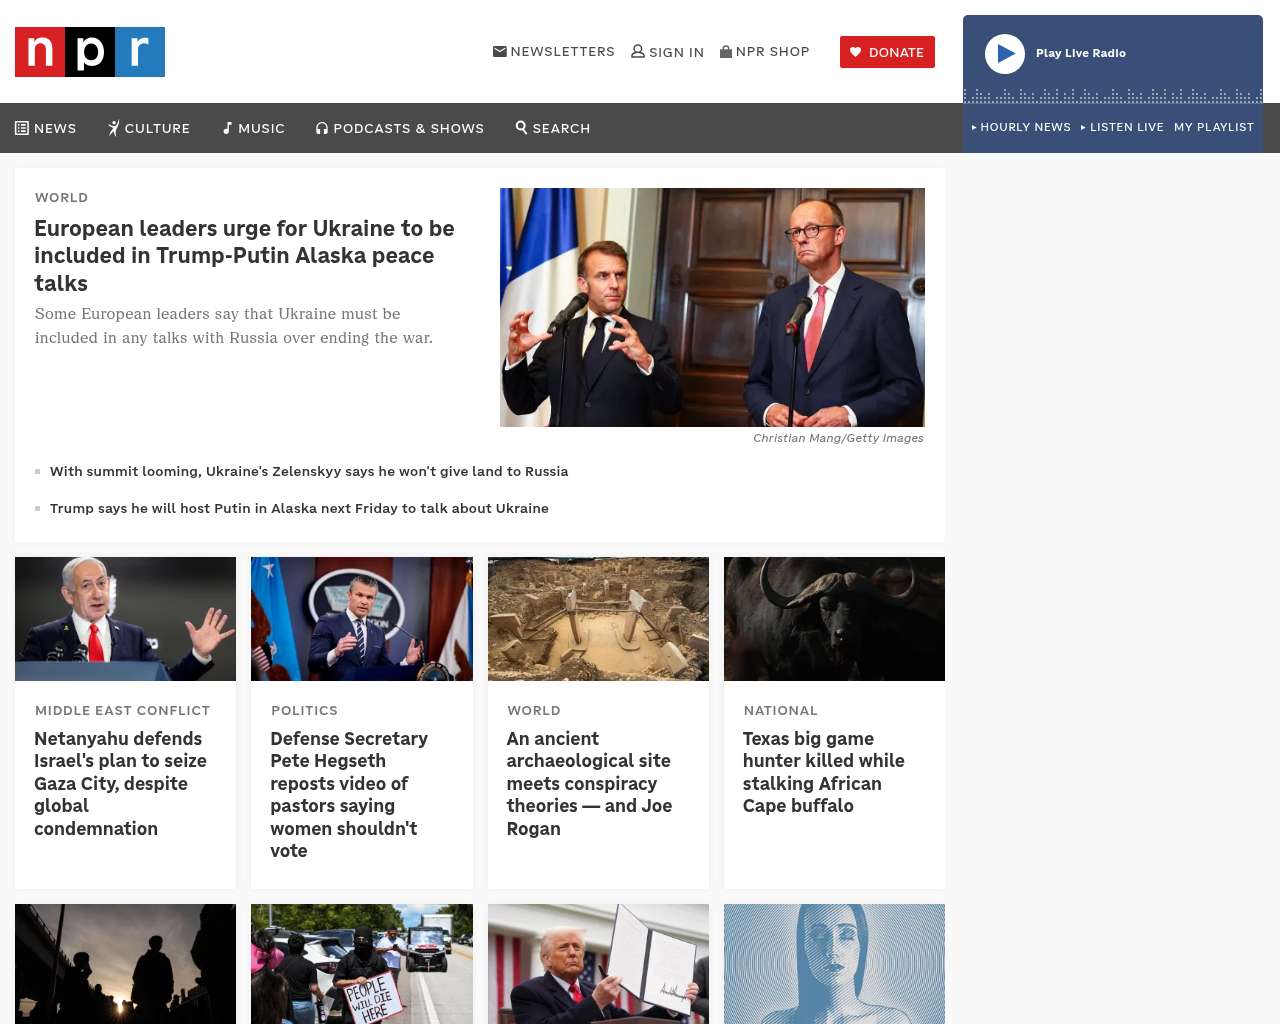Click the Cape buffalo thumbnail

[x=834, y=619]
